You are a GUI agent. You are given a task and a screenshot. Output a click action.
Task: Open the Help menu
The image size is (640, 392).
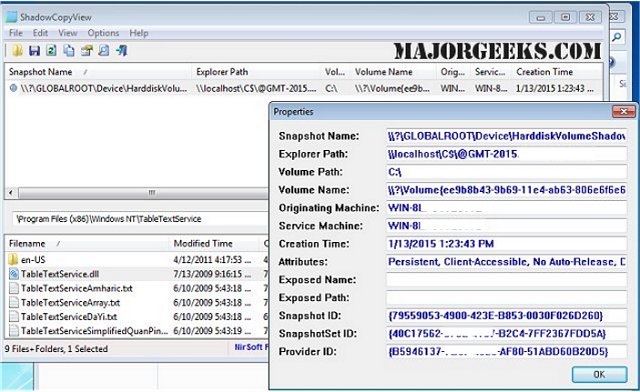(x=139, y=33)
